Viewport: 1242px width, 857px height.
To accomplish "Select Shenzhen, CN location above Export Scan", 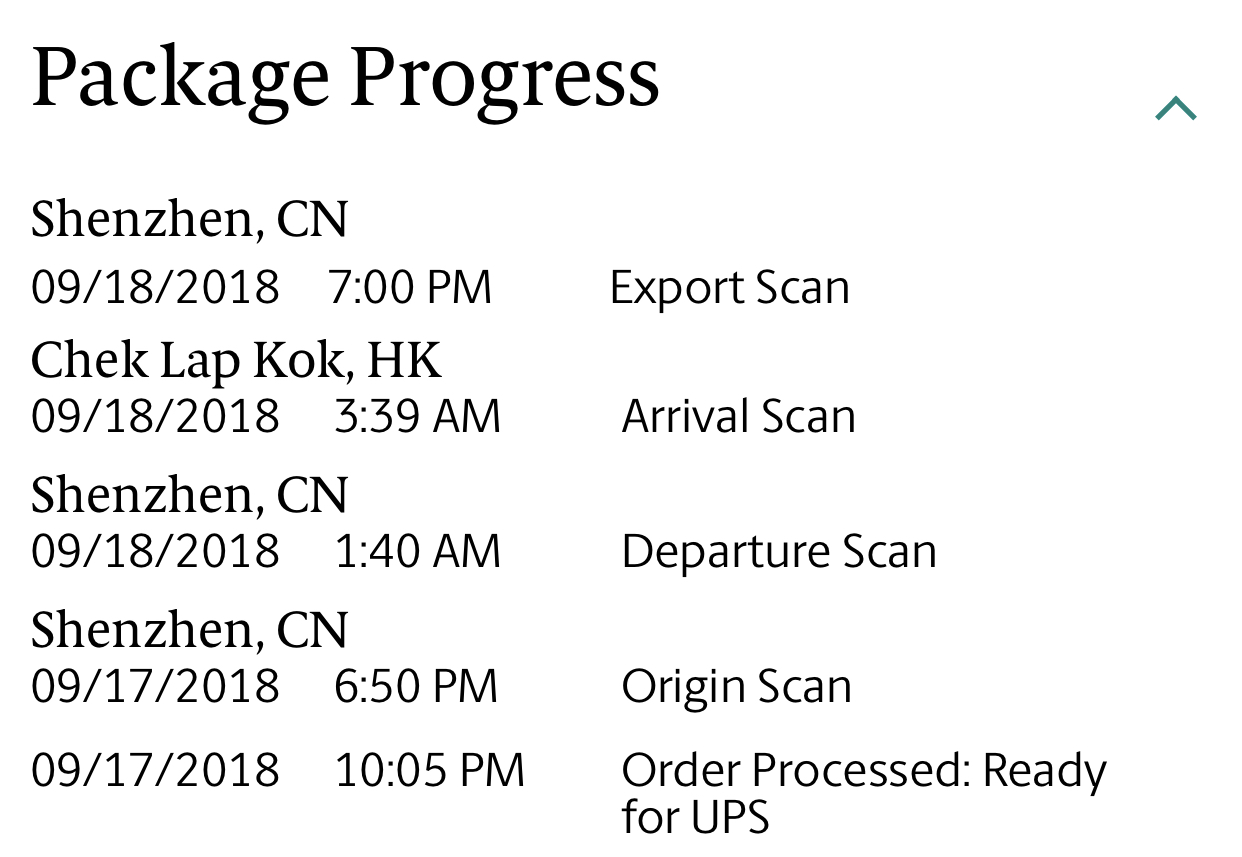I will [x=189, y=219].
